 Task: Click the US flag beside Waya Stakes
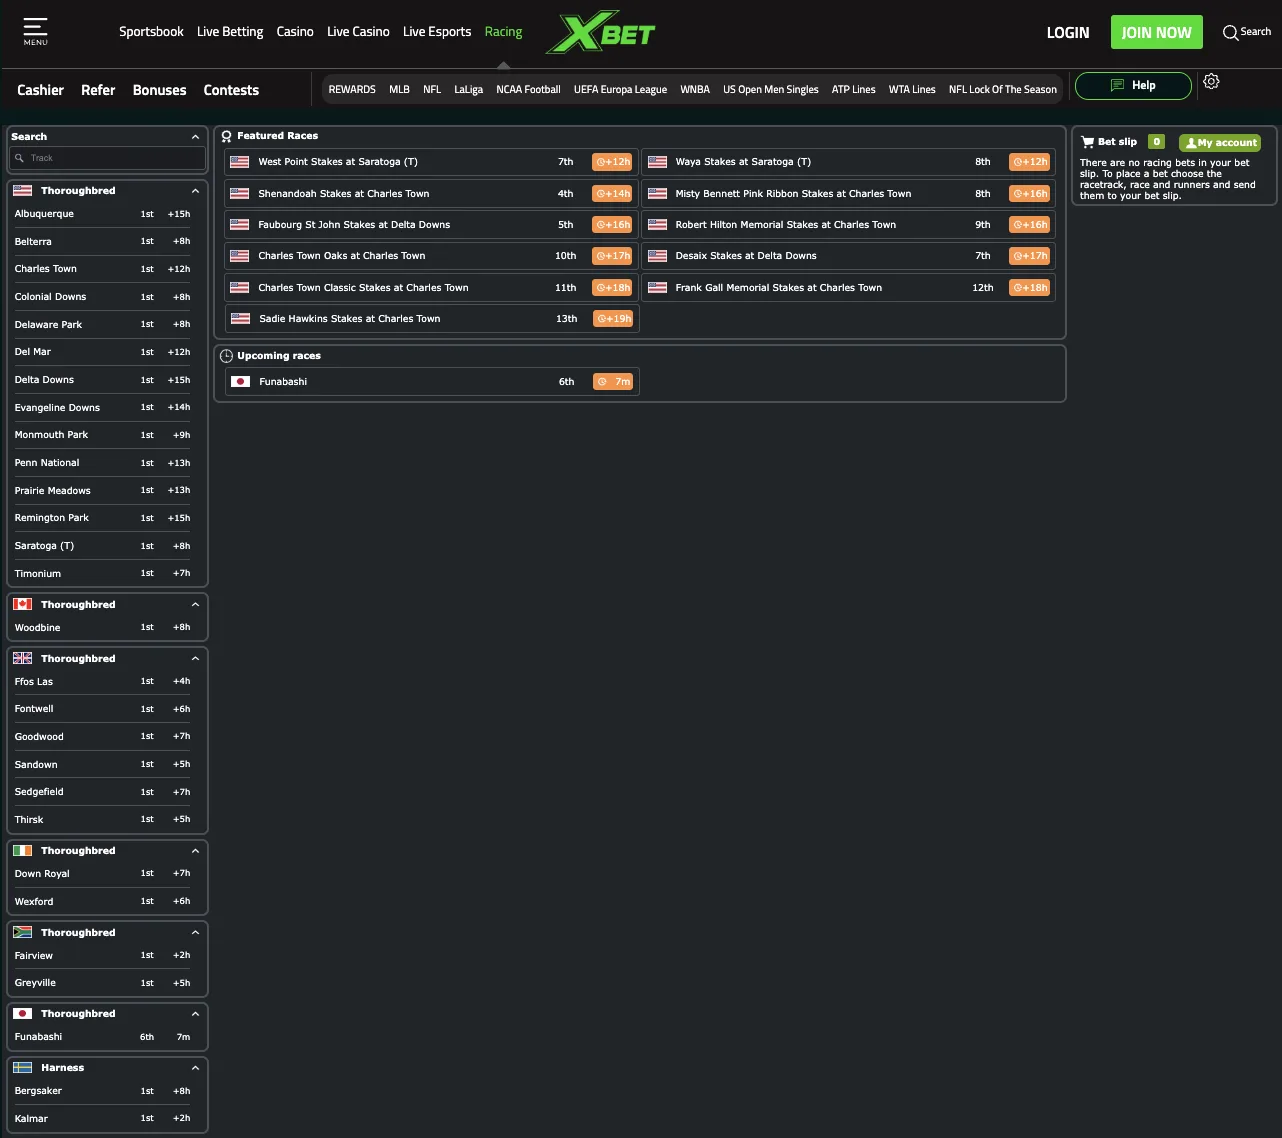pyautogui.click(x=657, y=162)
